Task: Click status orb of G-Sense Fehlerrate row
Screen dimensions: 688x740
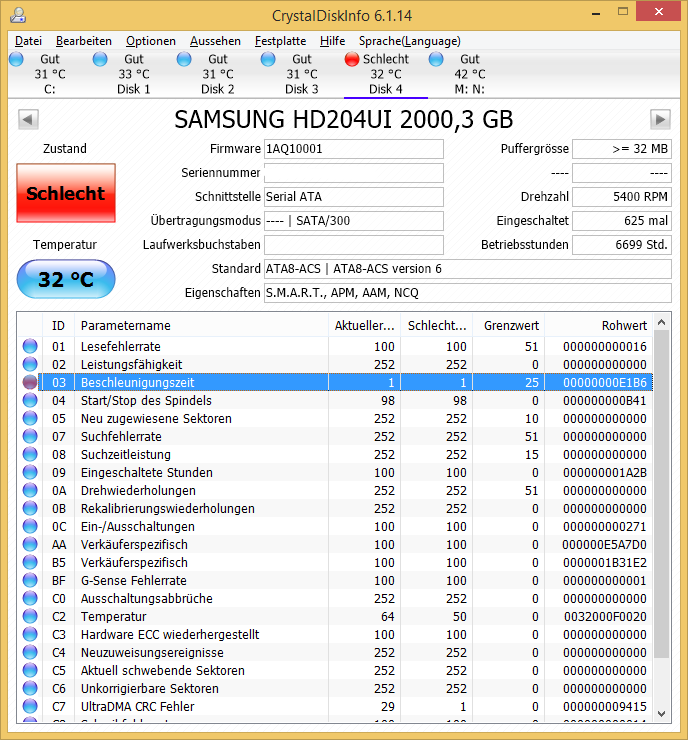Action: click(30, 580)
